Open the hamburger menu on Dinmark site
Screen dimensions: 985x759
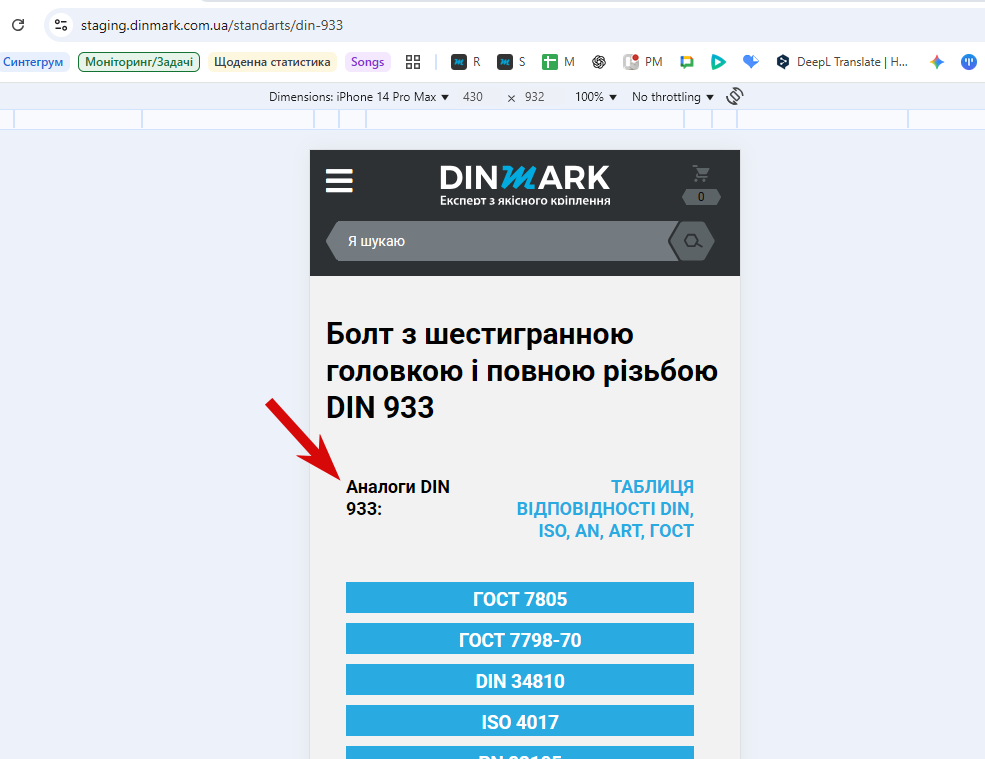[x=339, y=181]
